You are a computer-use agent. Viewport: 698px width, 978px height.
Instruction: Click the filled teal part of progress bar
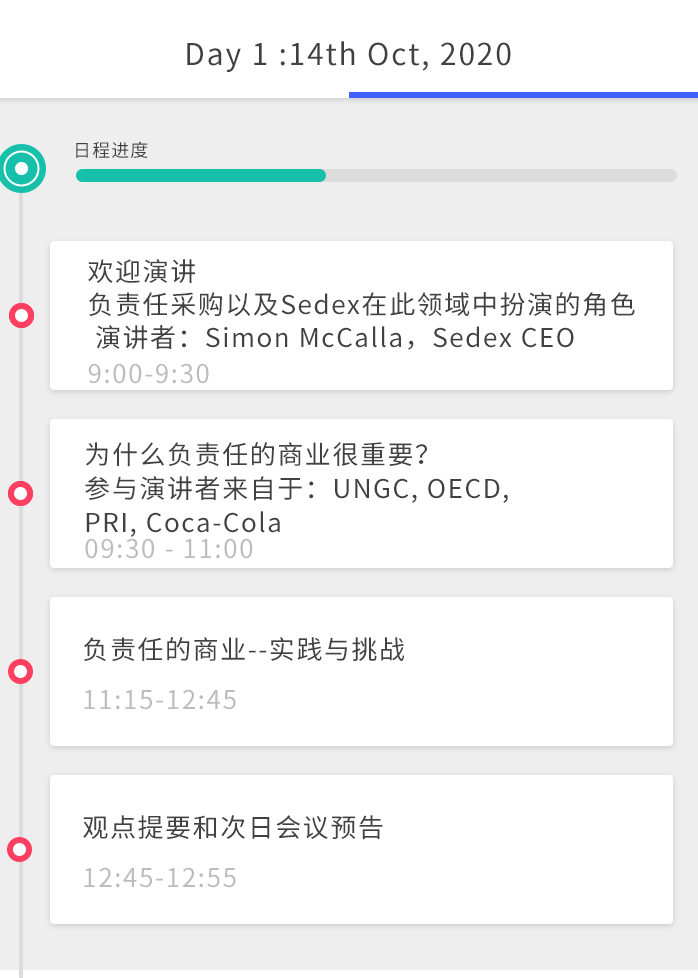pyautogui.click(x=200, y=176)
